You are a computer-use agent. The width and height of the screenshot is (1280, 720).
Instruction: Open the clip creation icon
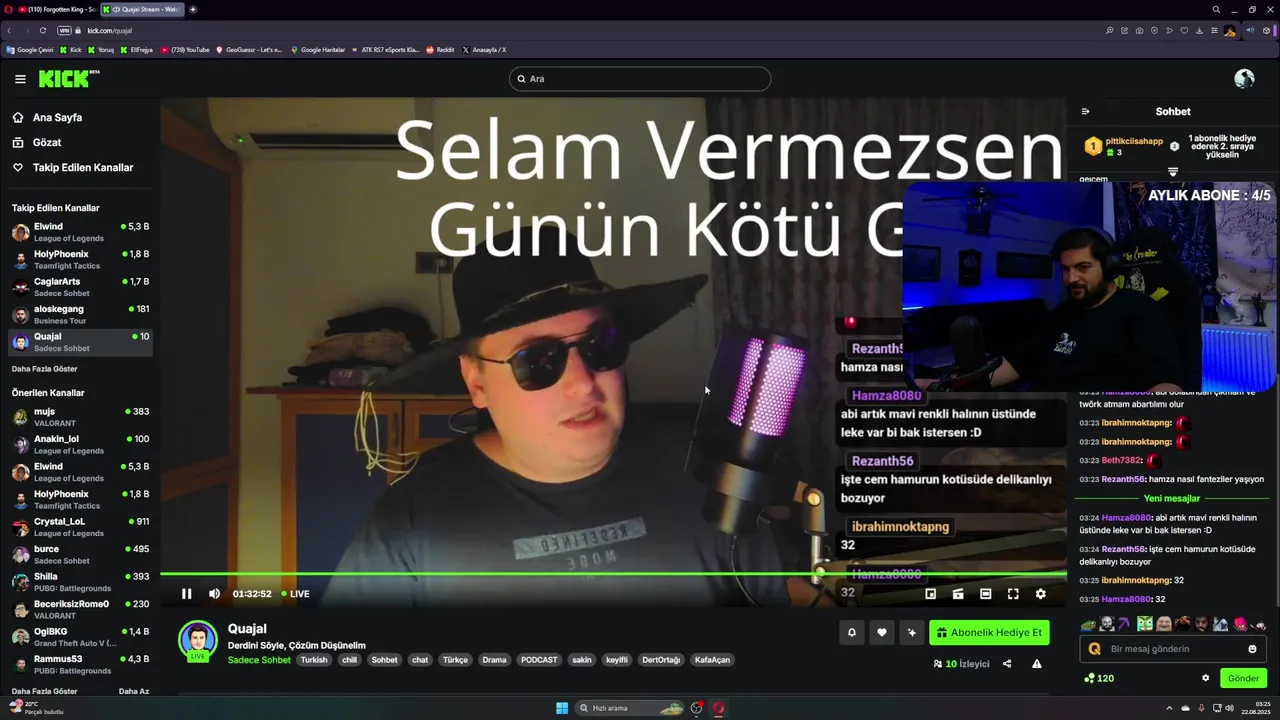(958, 594)
